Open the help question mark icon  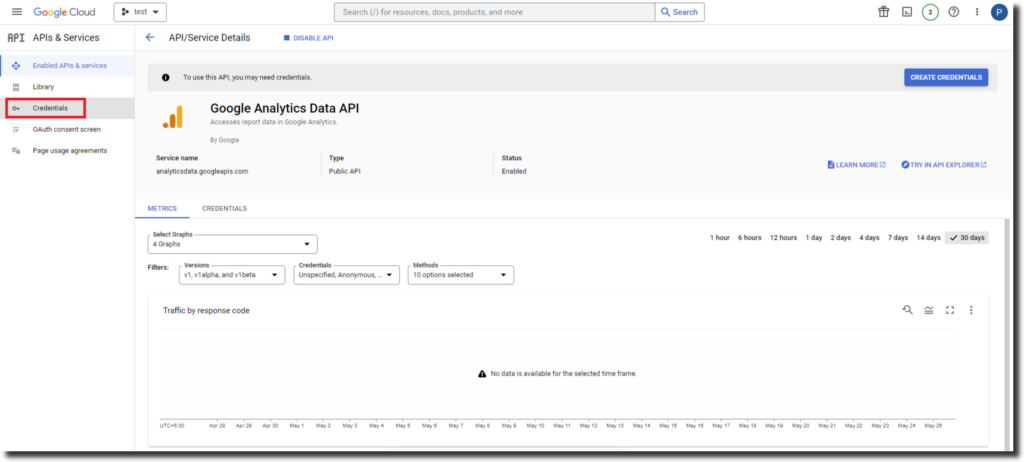point(953,12)
